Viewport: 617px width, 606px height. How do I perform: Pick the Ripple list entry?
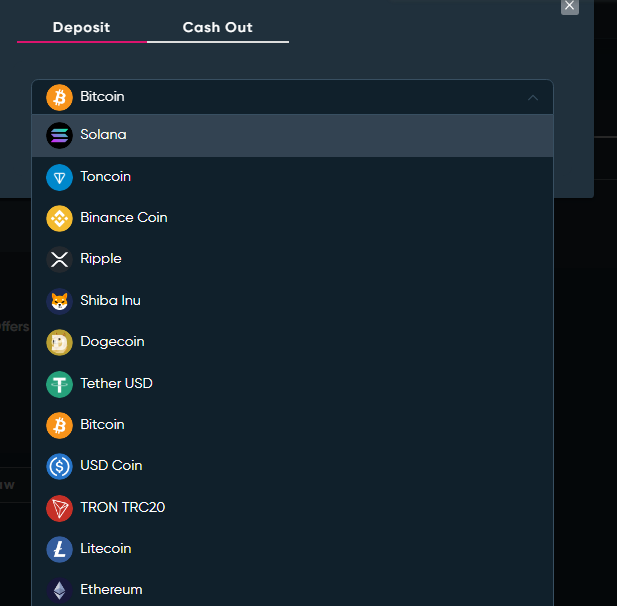292,259
